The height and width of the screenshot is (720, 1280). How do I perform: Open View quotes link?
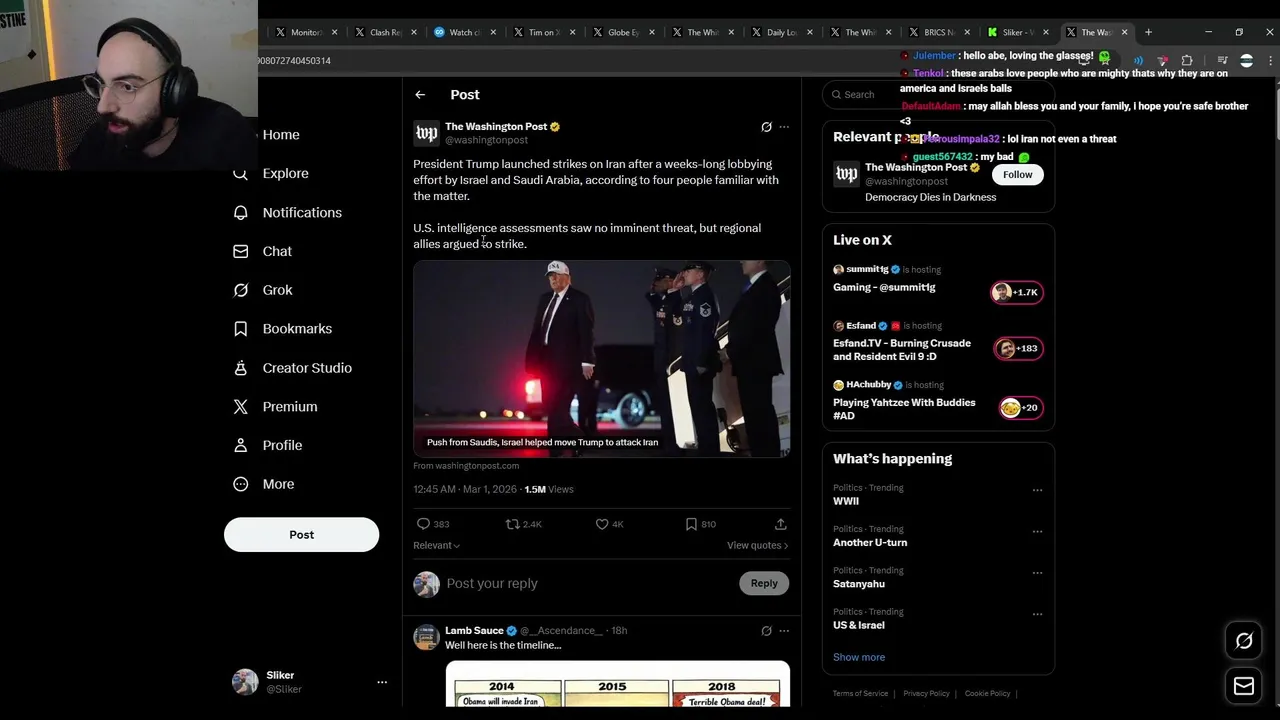757,546
